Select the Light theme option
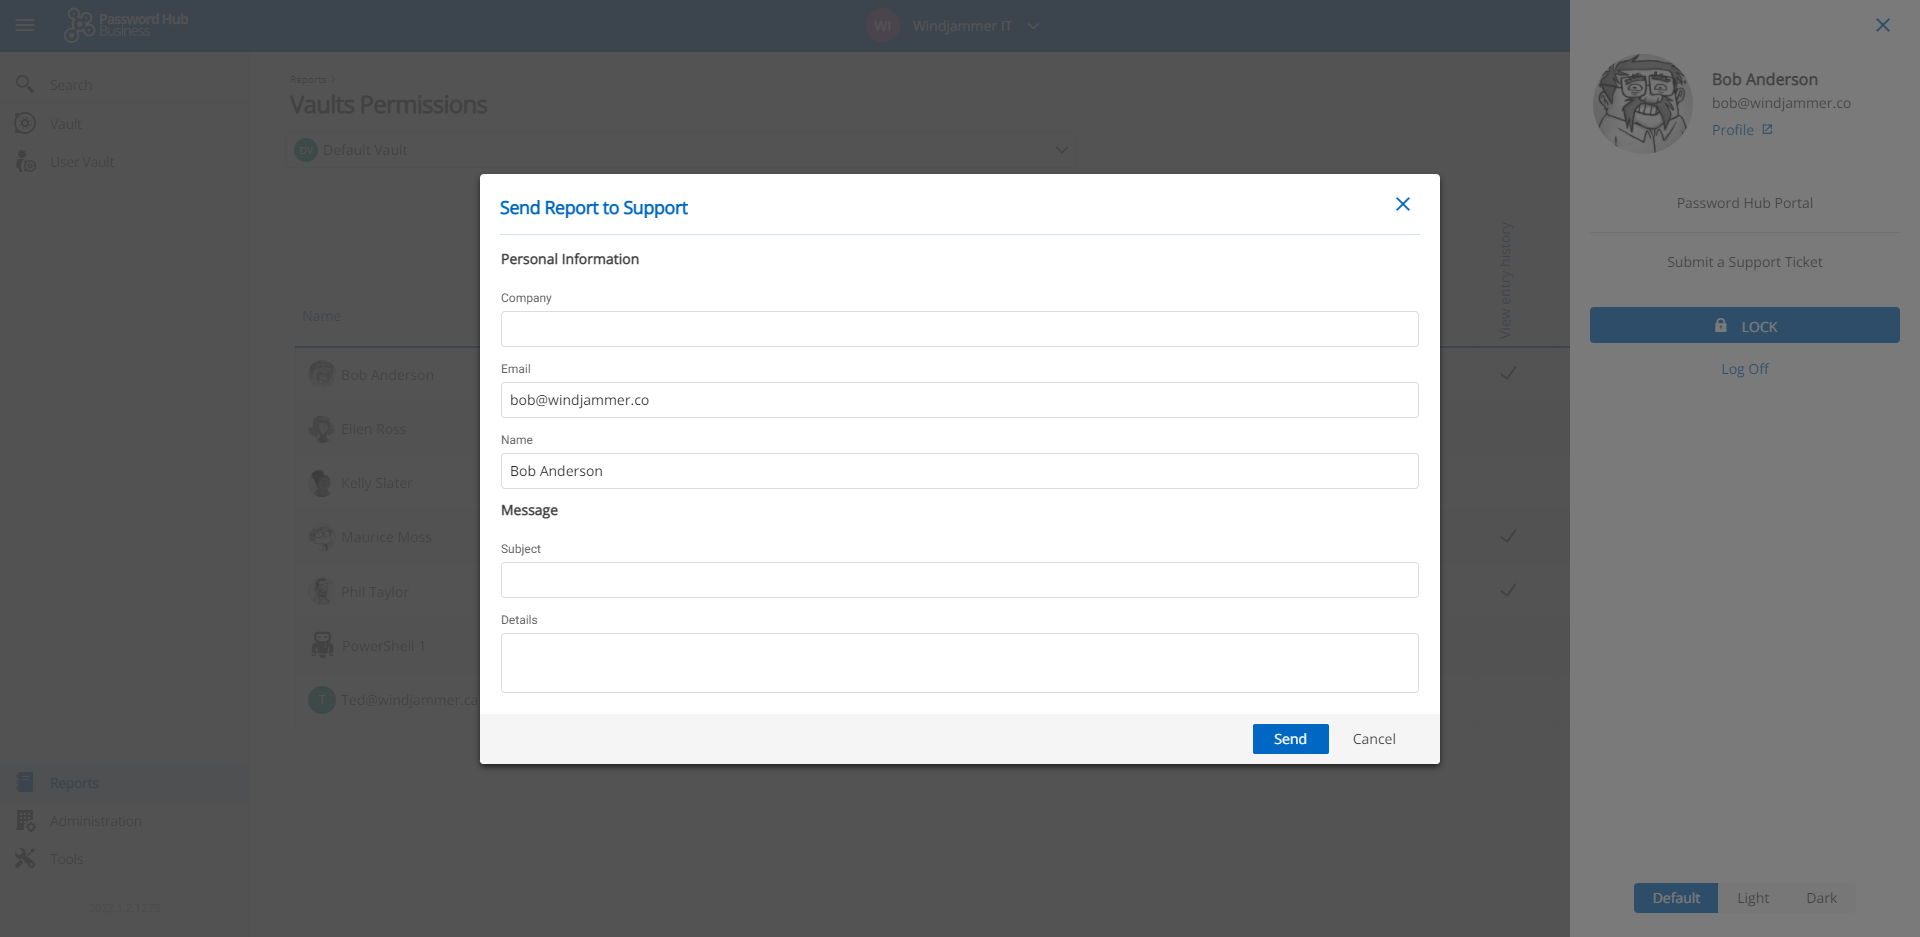This screenshot has width=1920, height=937. tap(1752, 898)
